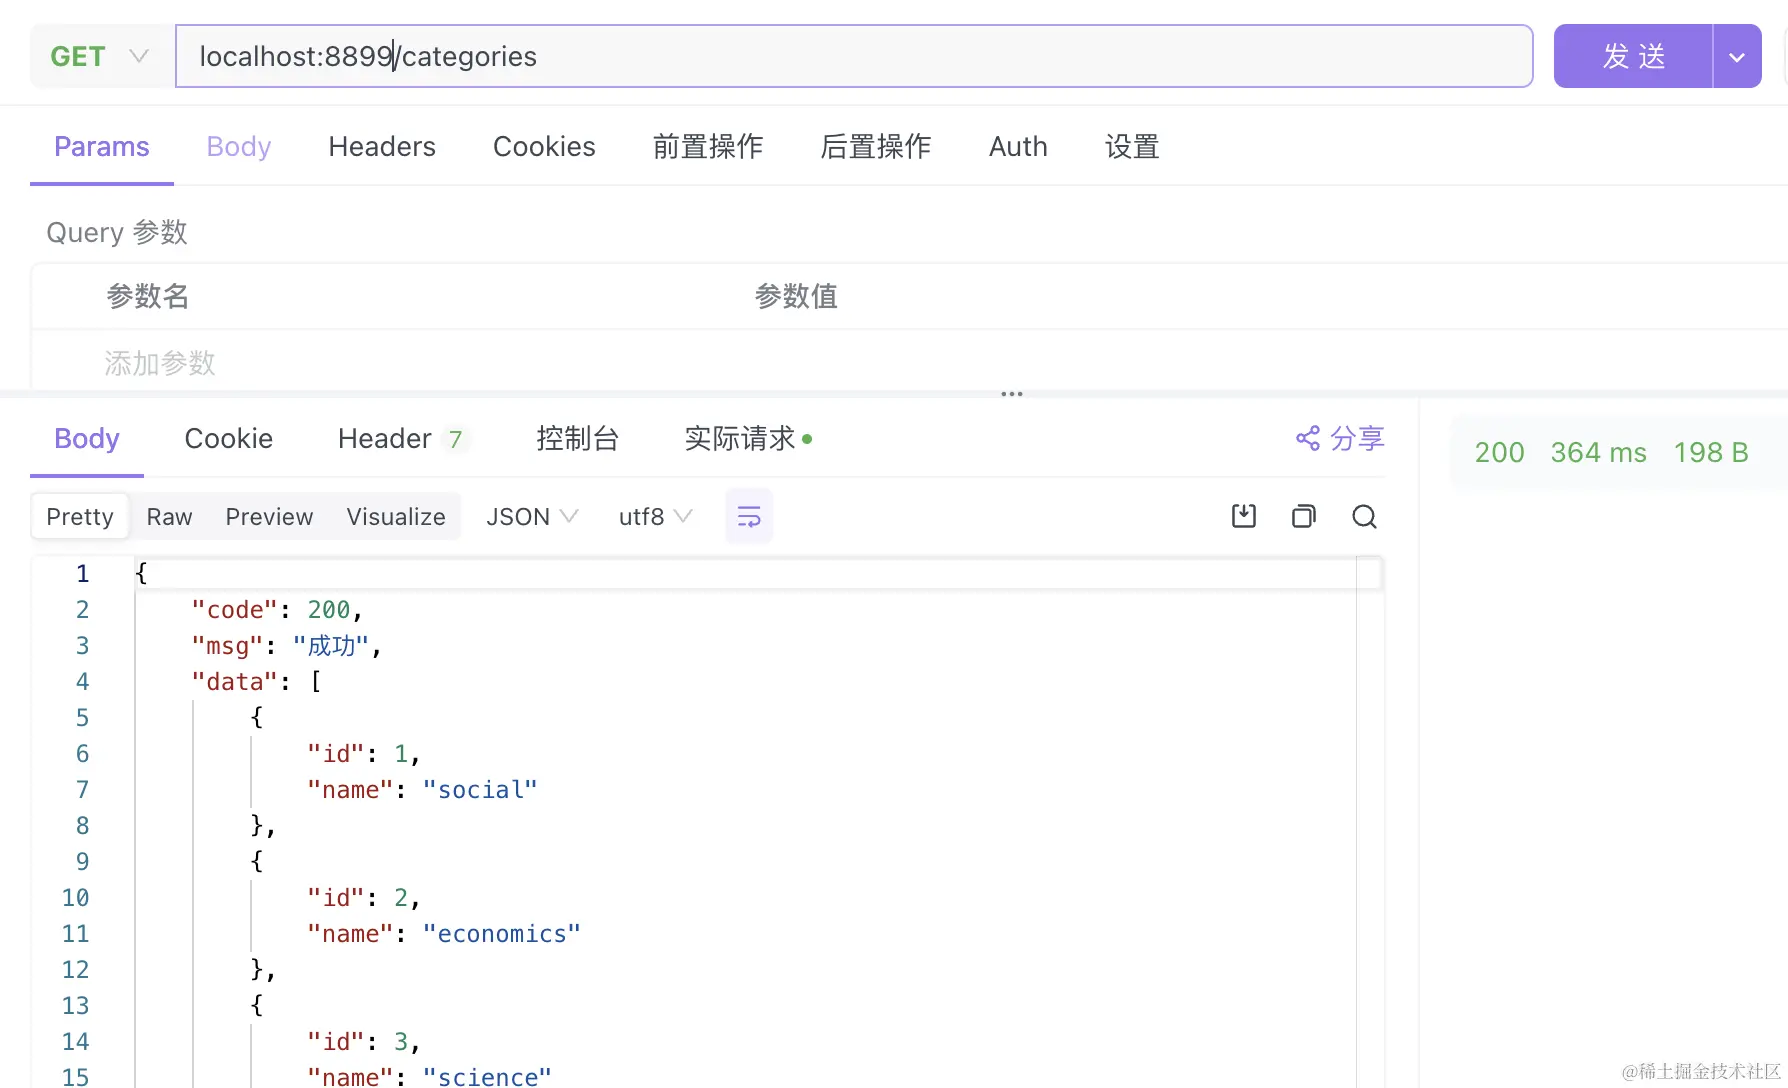Screen dimensions: 1788x1088
Task: Select the response Body tab
Action: [x=87, y=438]
